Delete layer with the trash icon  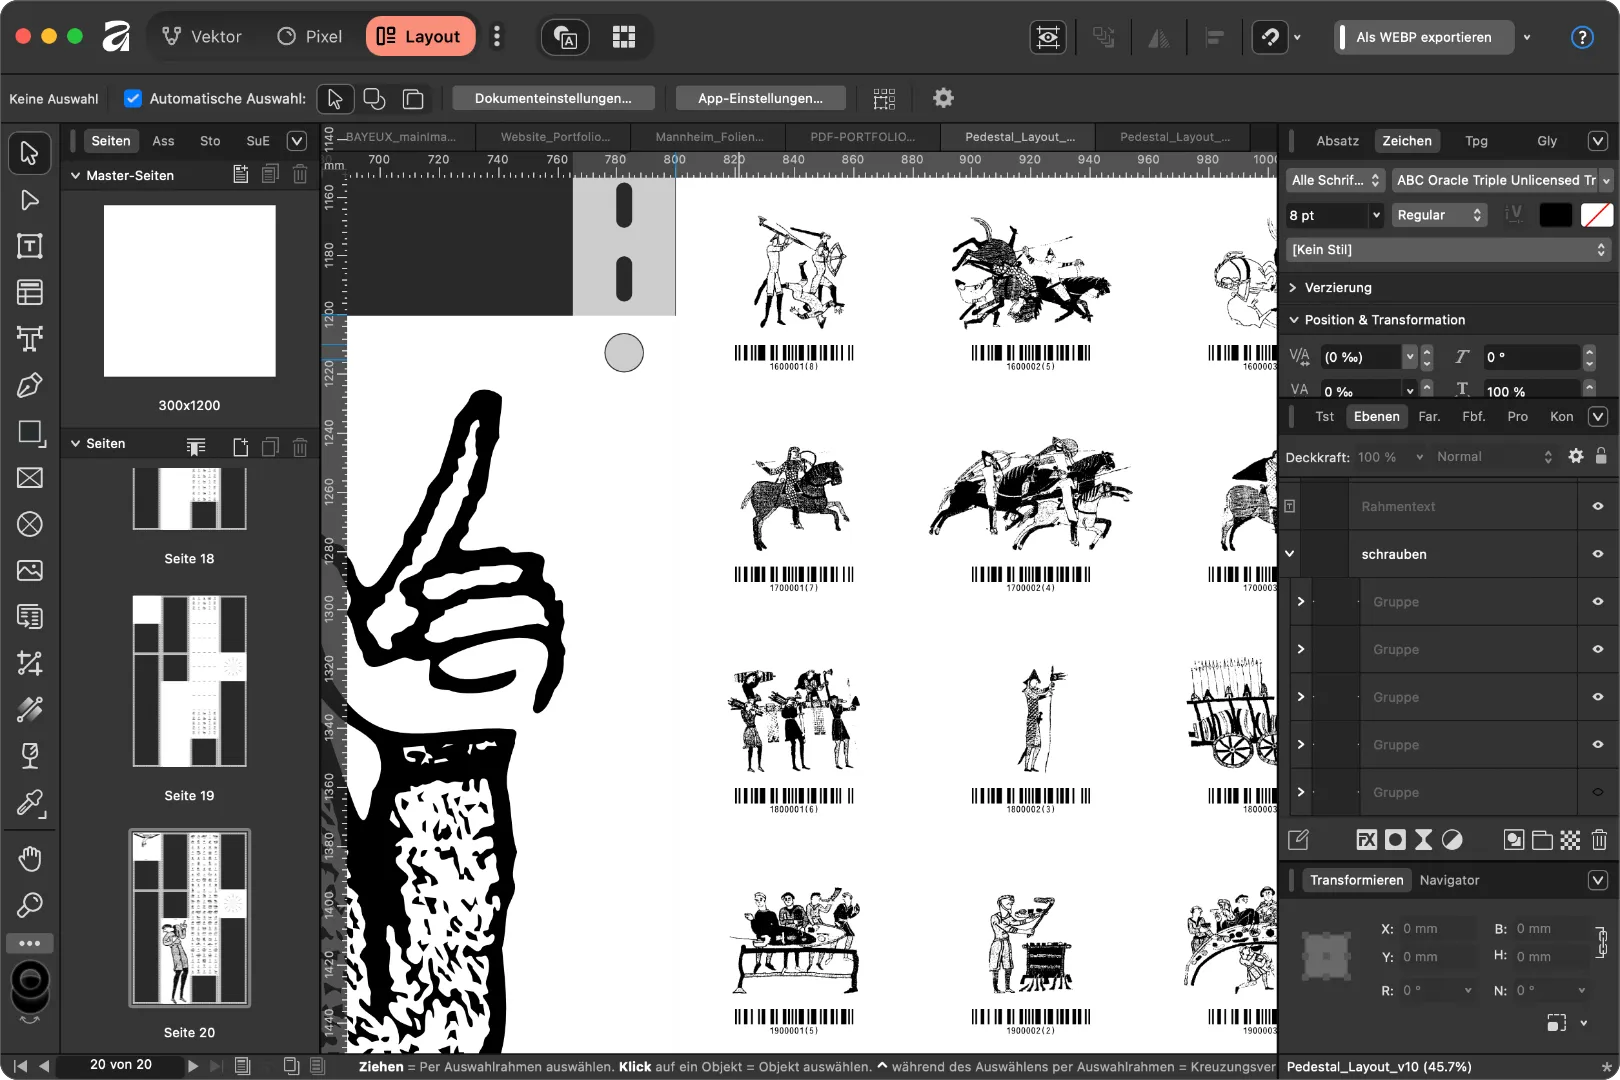point(1601,840)
